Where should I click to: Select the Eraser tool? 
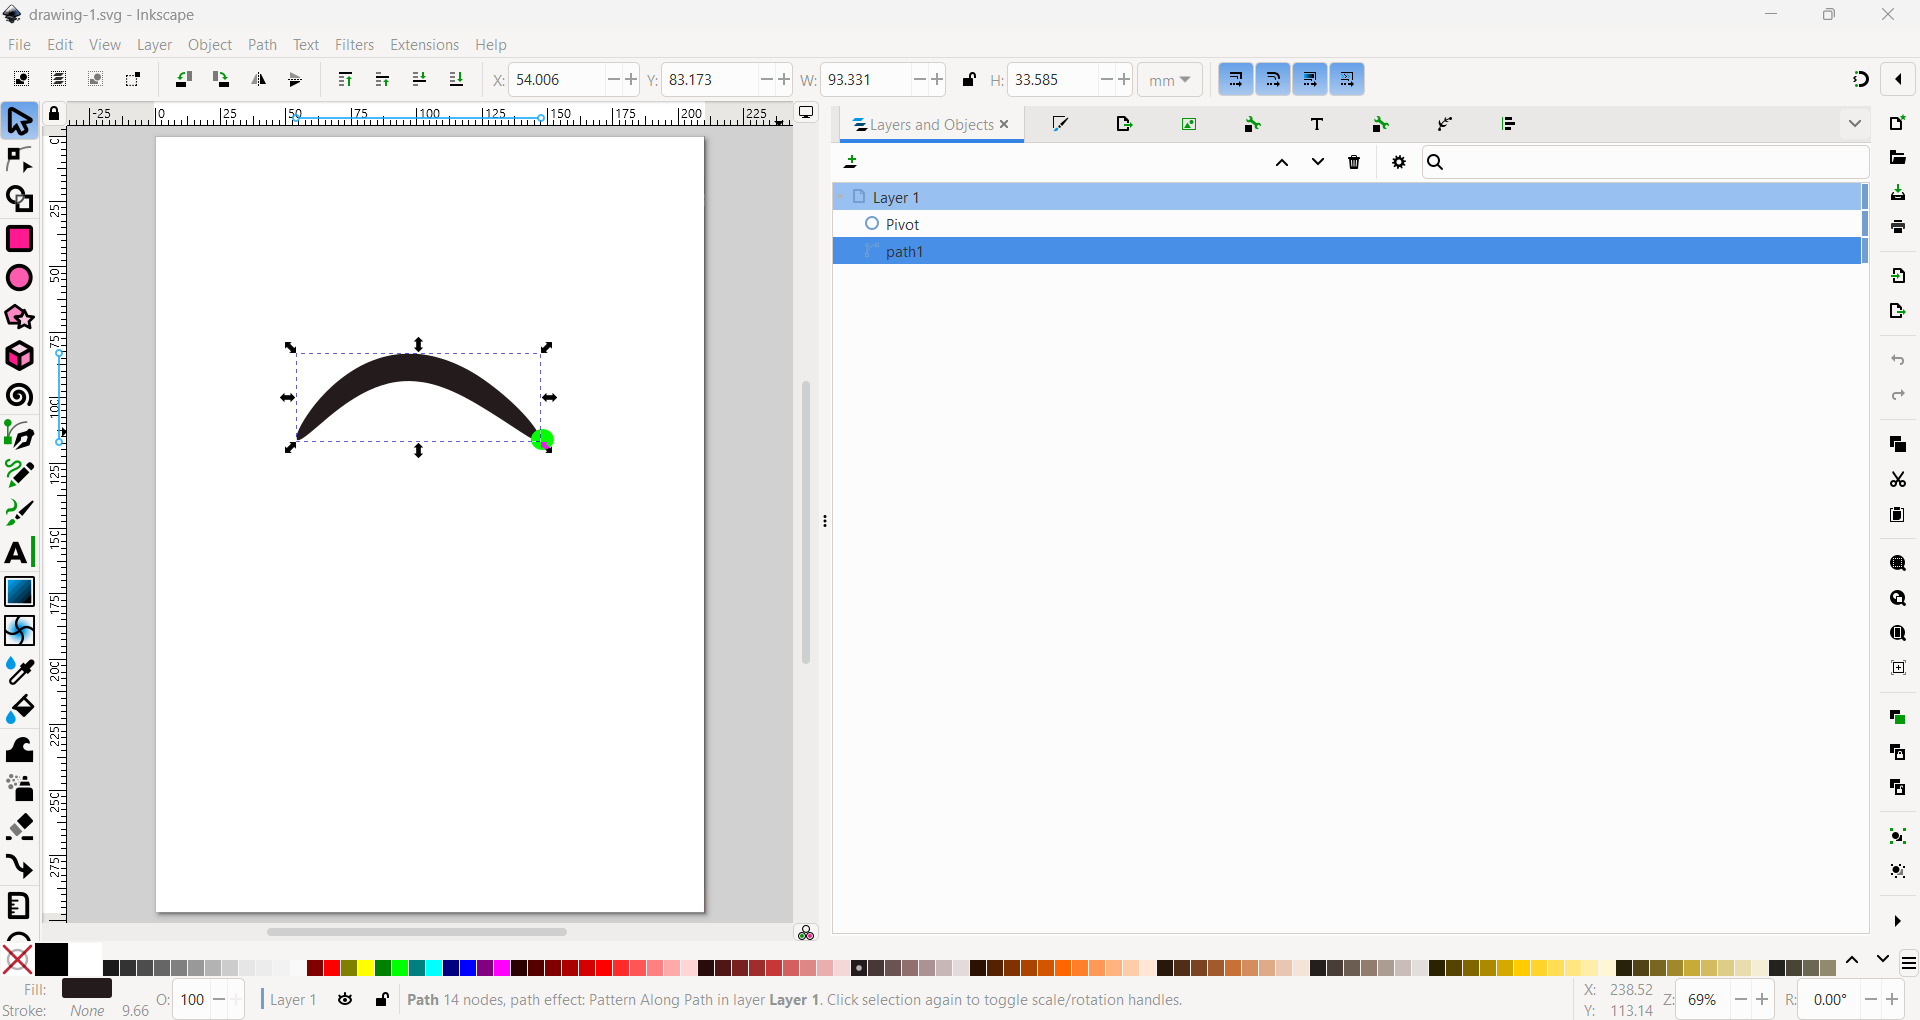click(19, 827)
